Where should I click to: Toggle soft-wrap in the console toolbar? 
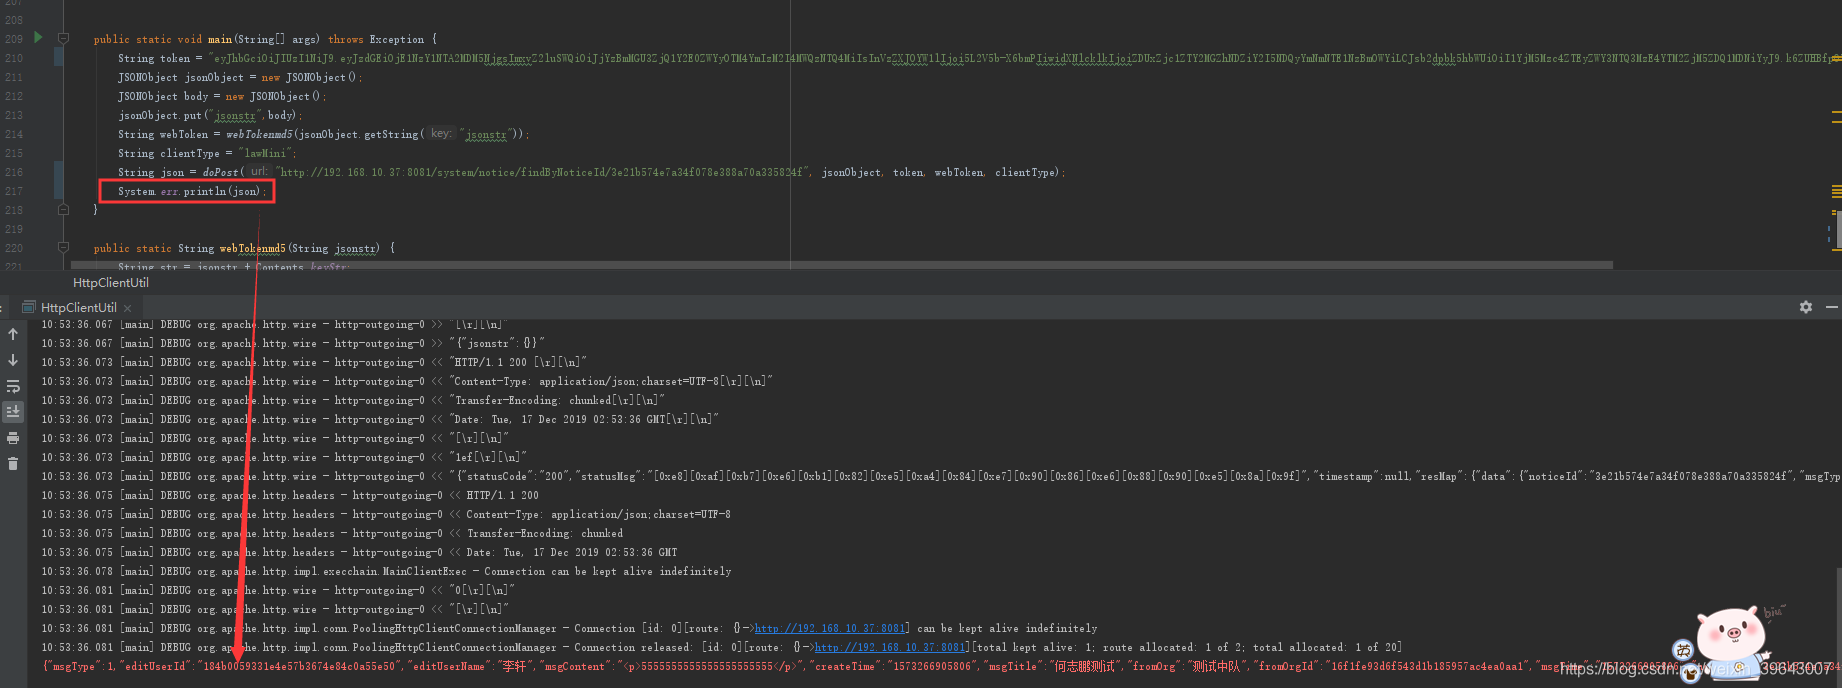(x=13, y=386)
